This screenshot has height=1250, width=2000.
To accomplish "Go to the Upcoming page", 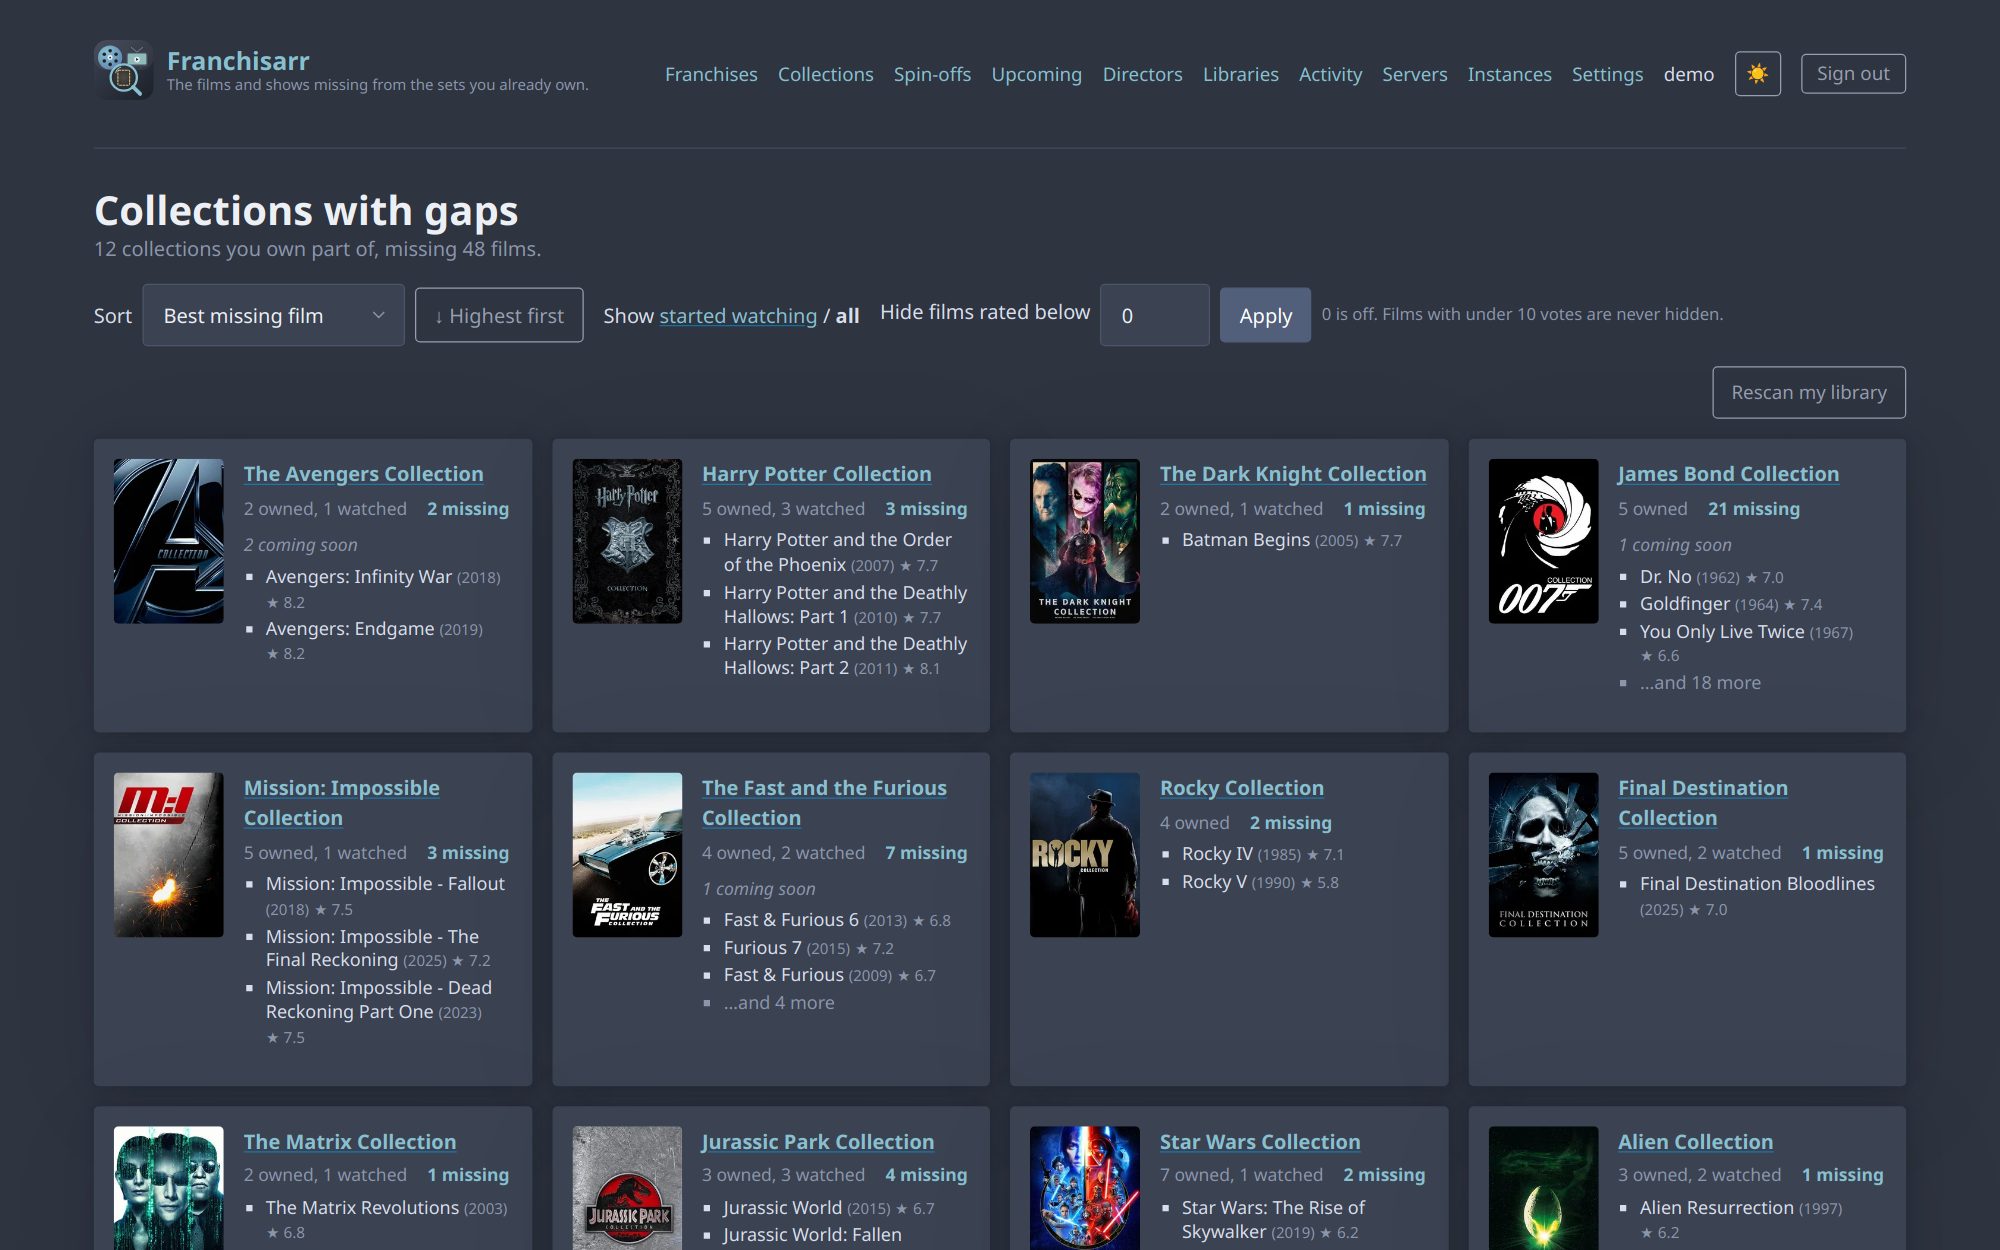I will [x=1036, y=74].
